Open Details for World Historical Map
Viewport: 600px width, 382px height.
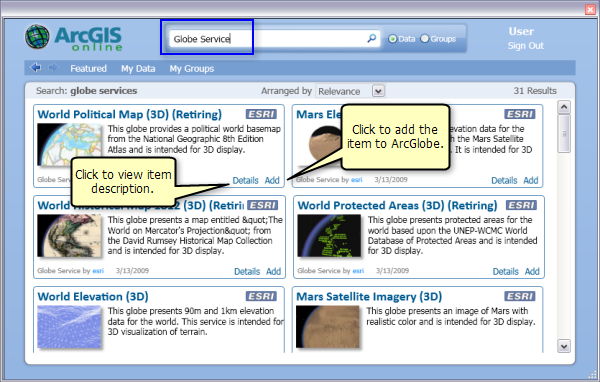(247, 271)
